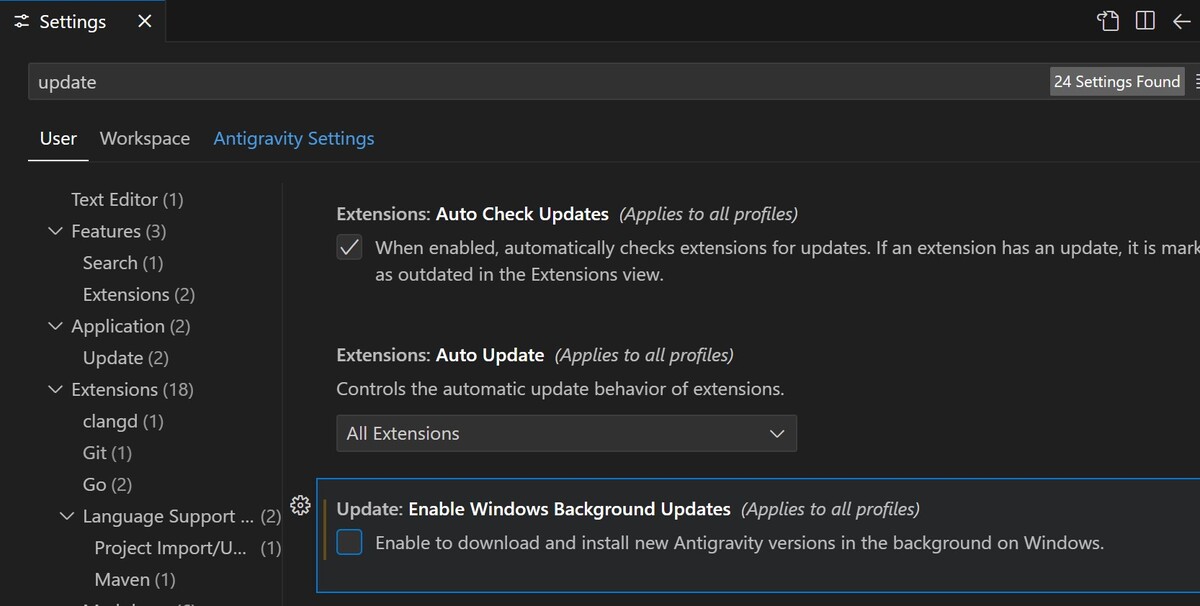Select the User settings tab

[58, 139]
